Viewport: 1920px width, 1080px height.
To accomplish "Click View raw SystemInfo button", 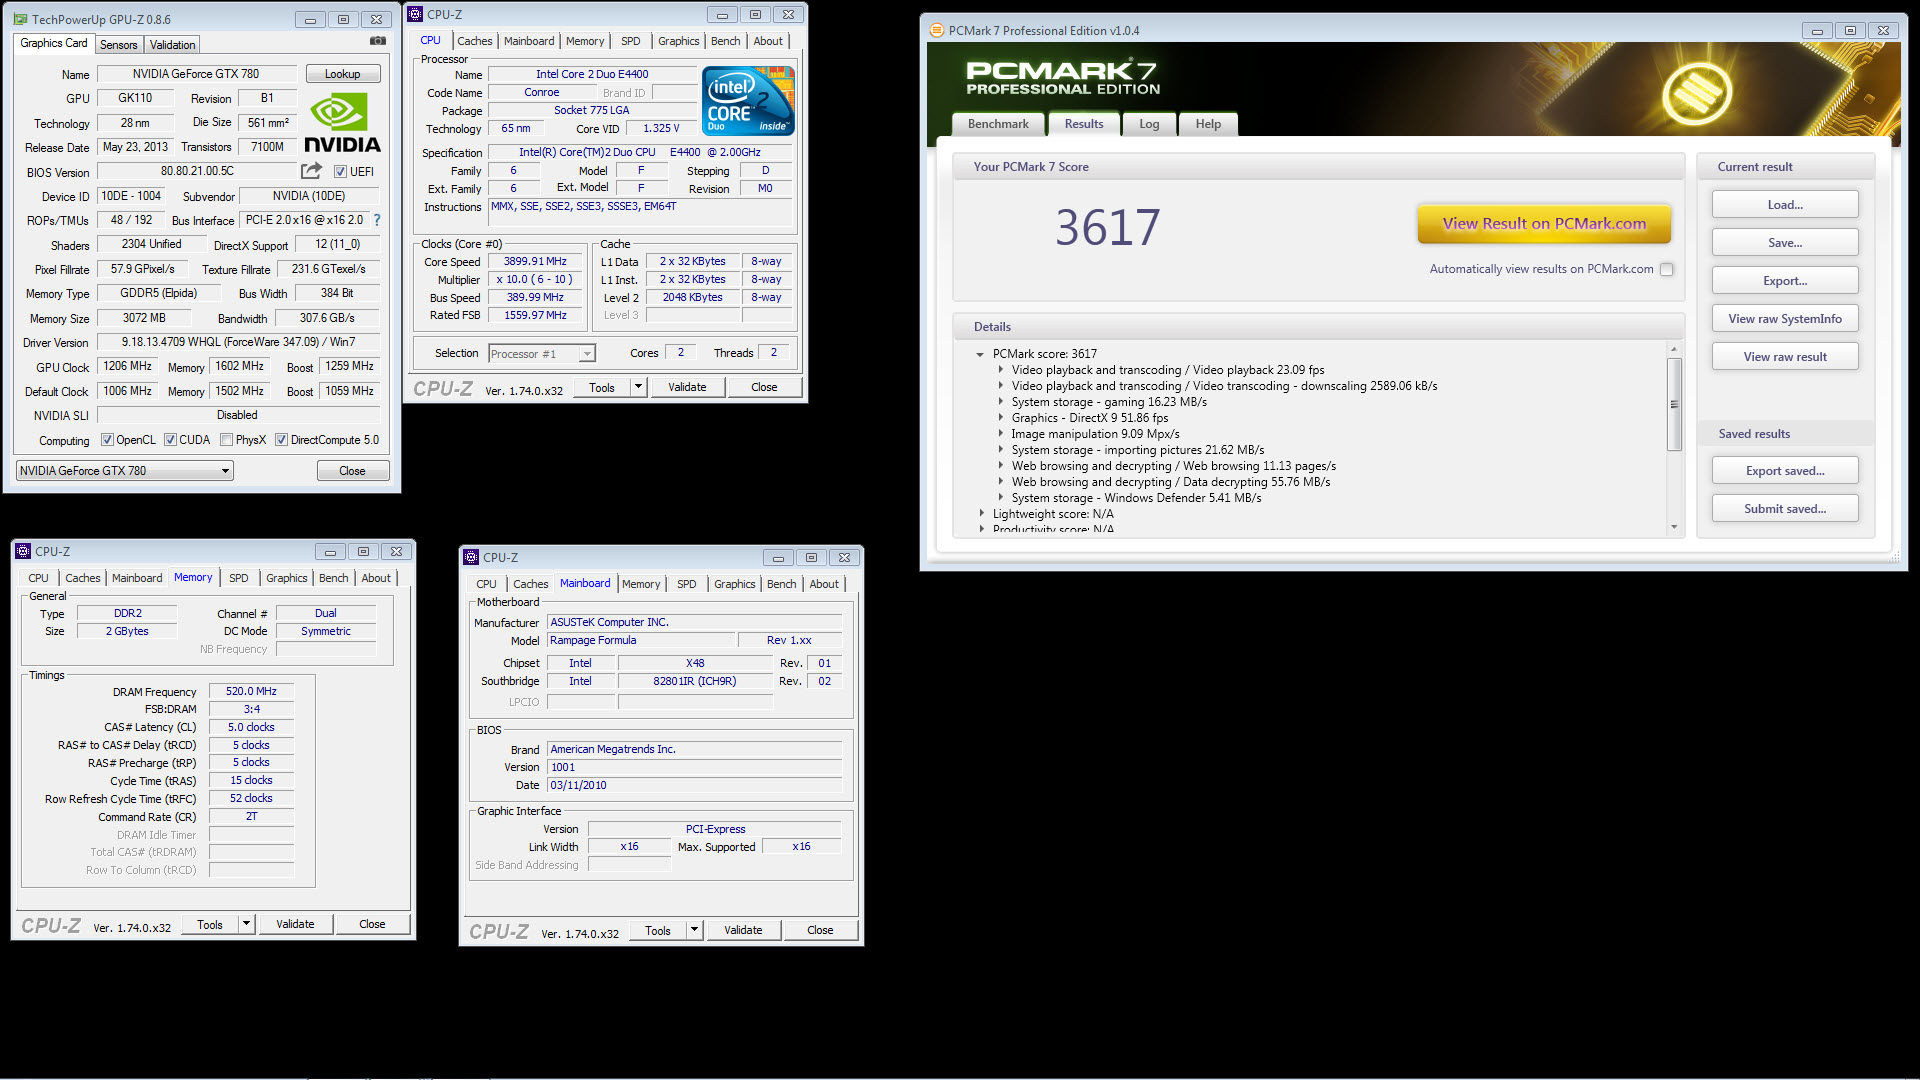I will [1785, 319].
